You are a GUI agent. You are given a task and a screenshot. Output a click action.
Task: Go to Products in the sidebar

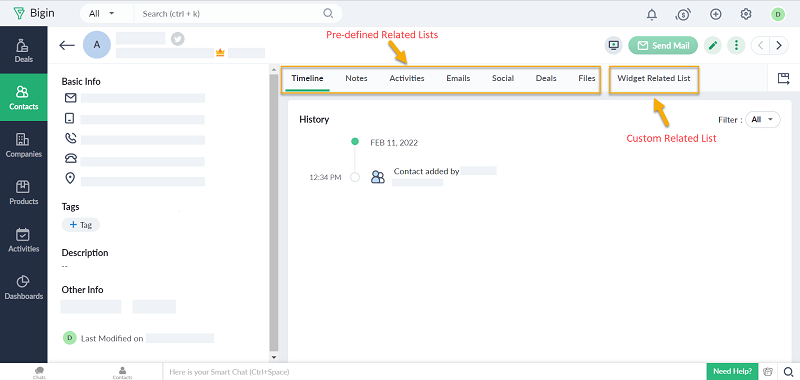pyautogui.click(x=23, y=192)
